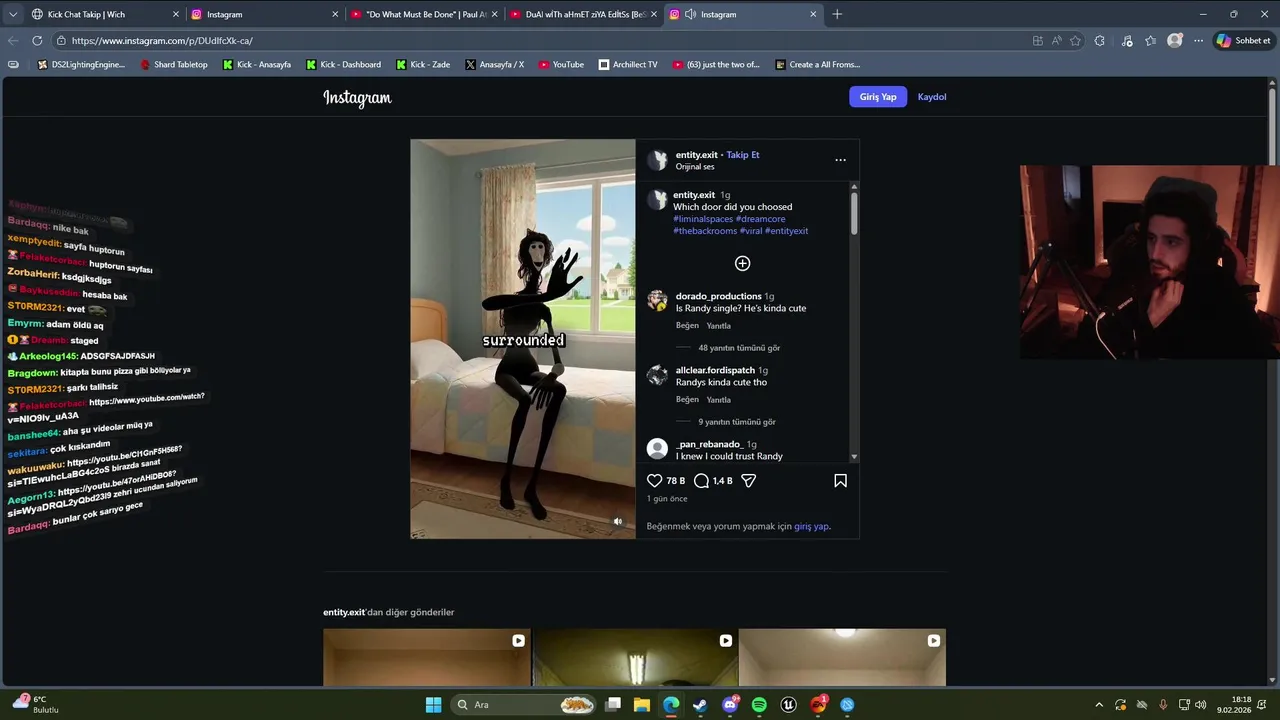Open the Kick - Dashboard bookmark

click(x=342, y=64)
